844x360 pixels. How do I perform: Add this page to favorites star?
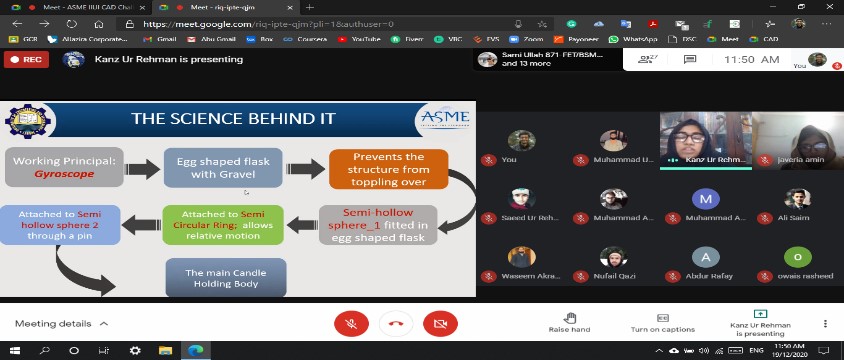pos(542,24)
